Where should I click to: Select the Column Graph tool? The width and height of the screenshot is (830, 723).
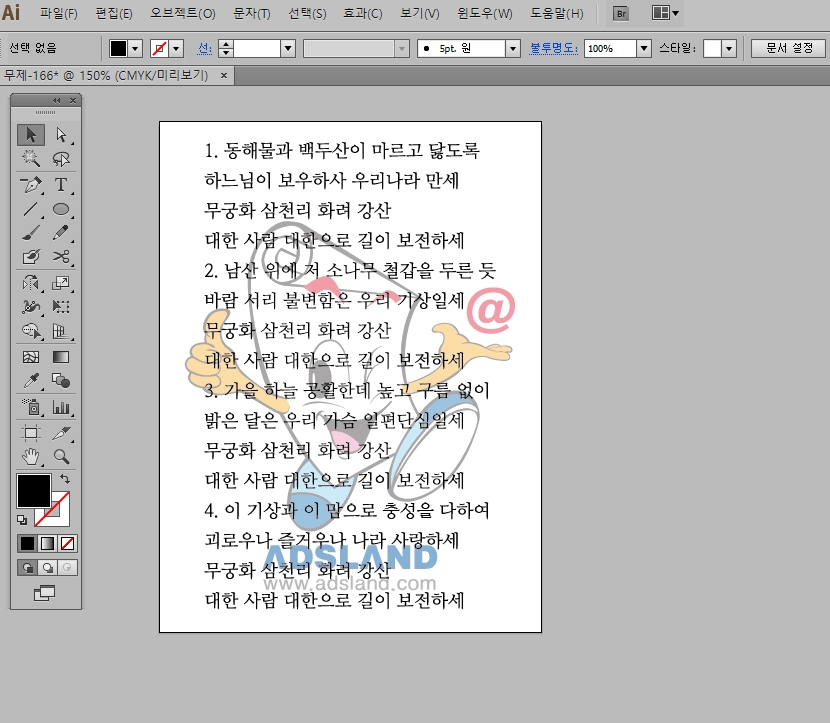[x=61, y=407]
